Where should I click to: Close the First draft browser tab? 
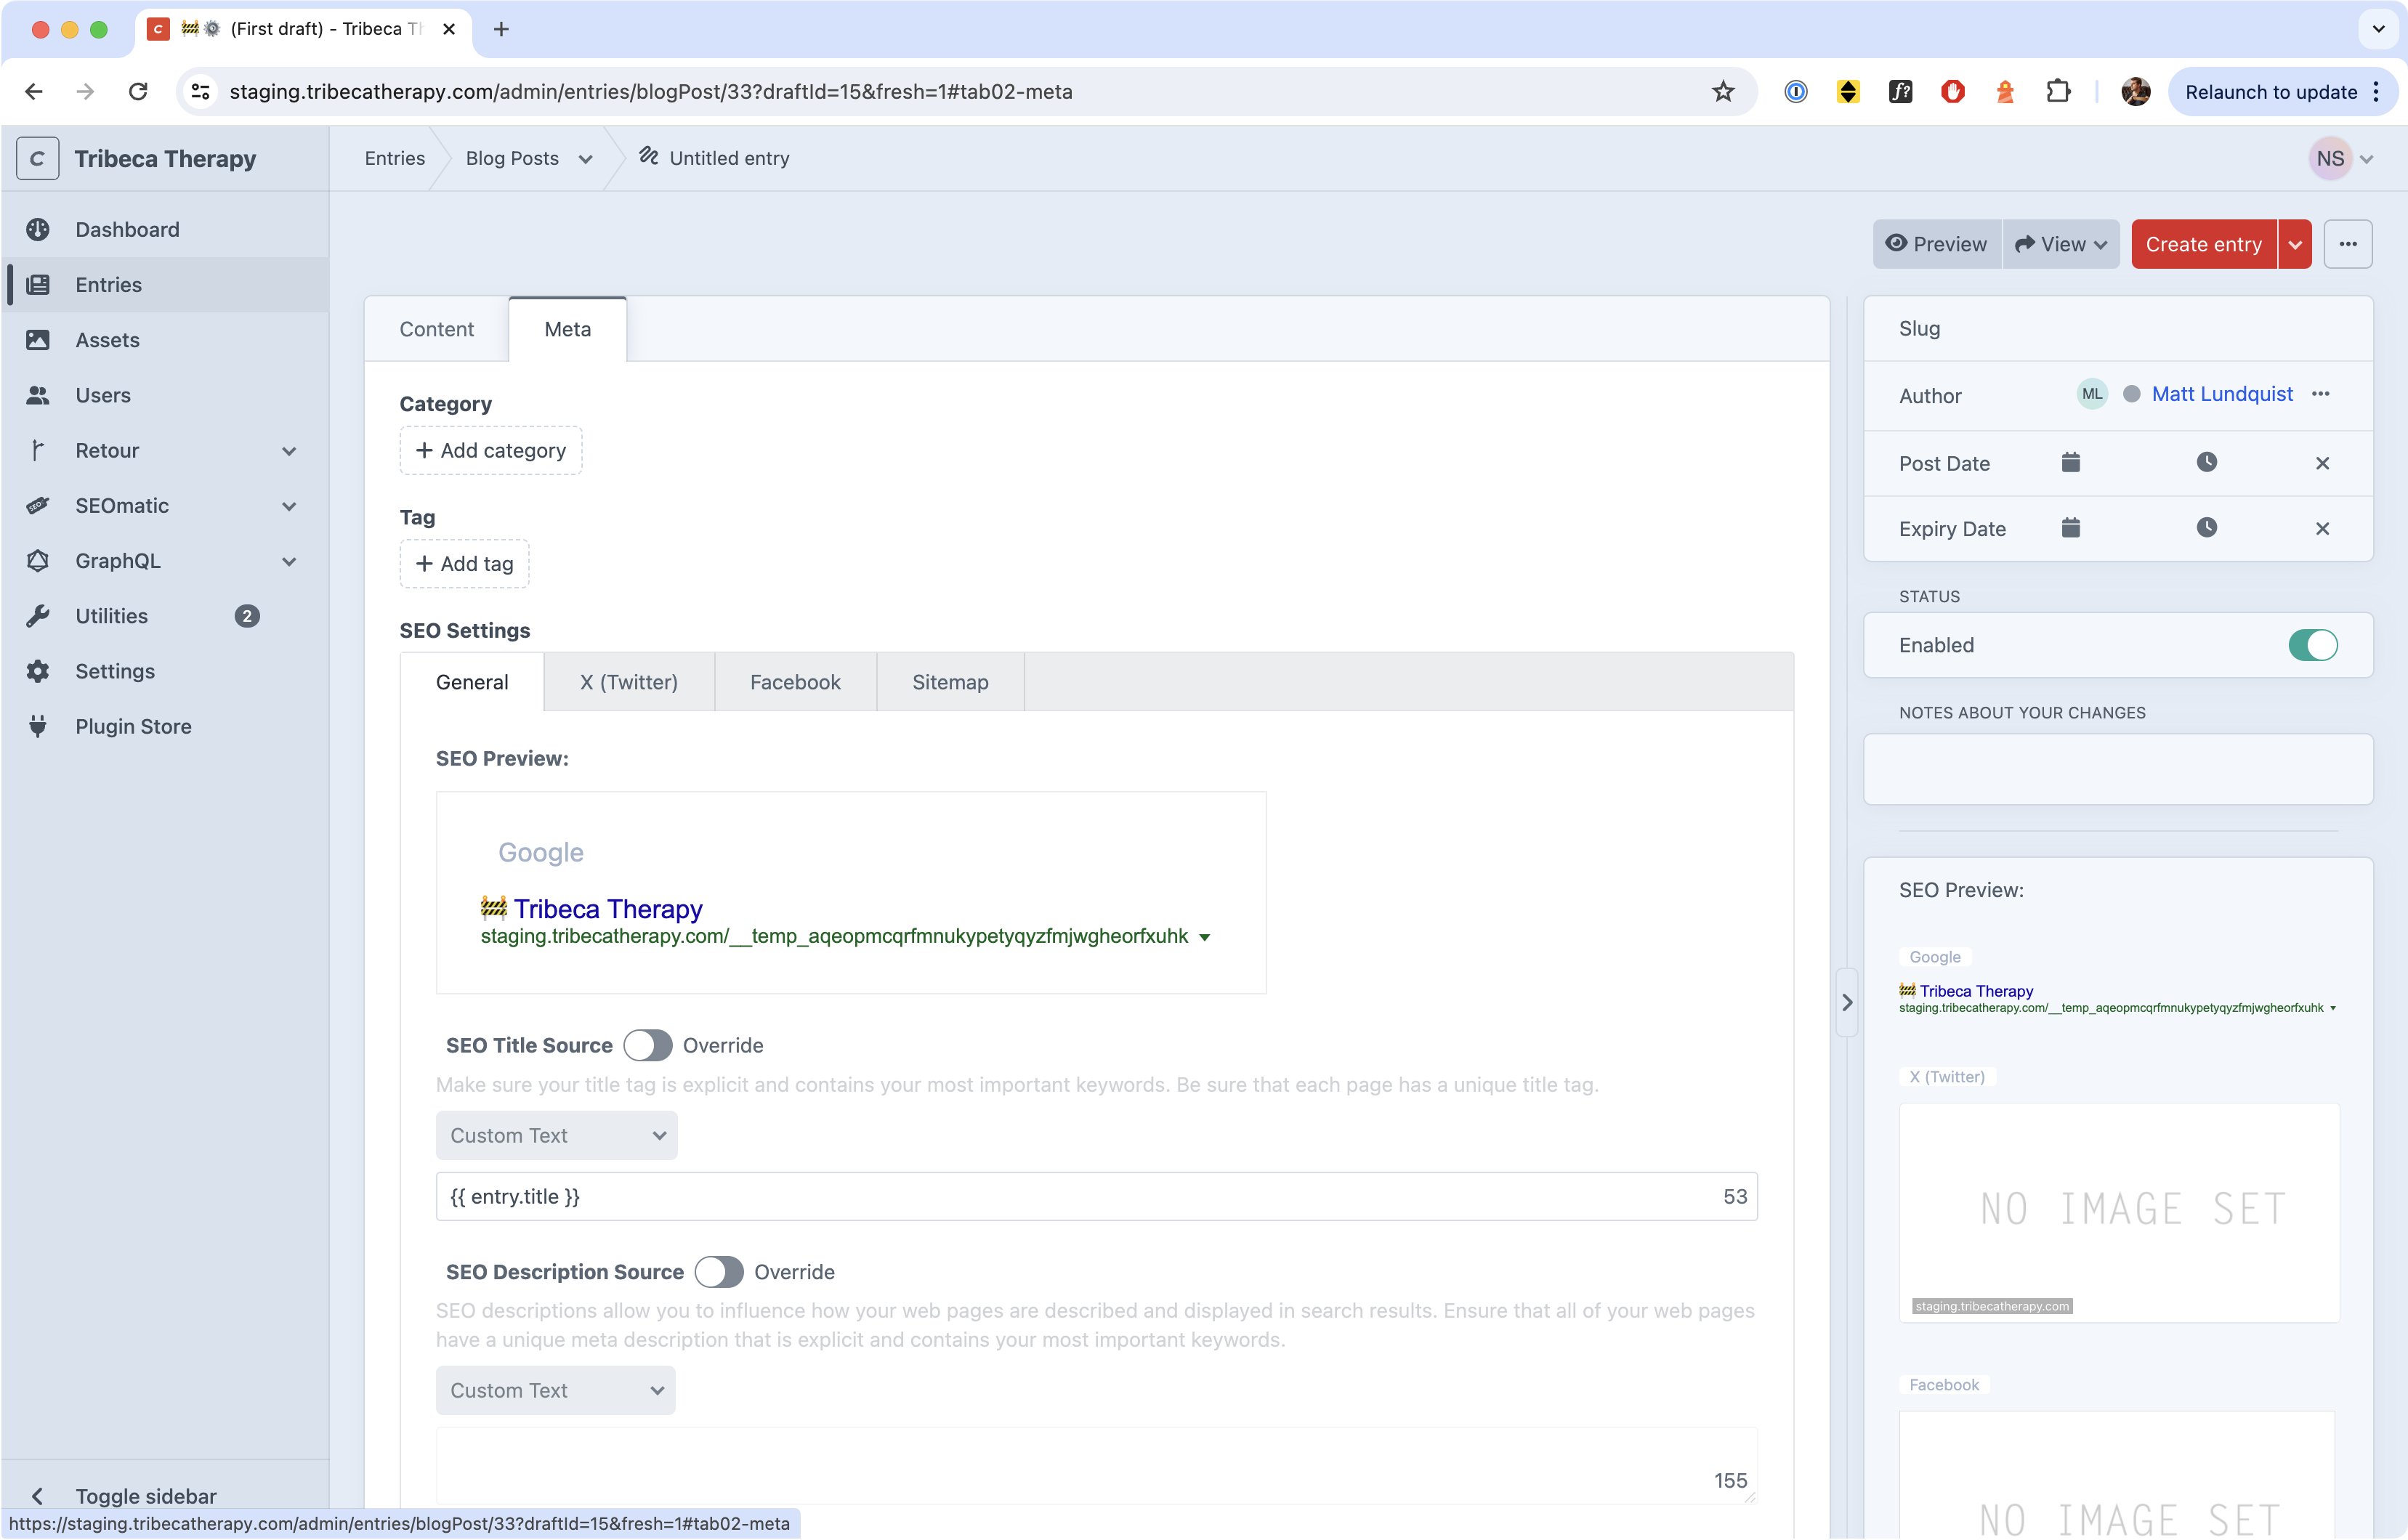coord(449,29)
